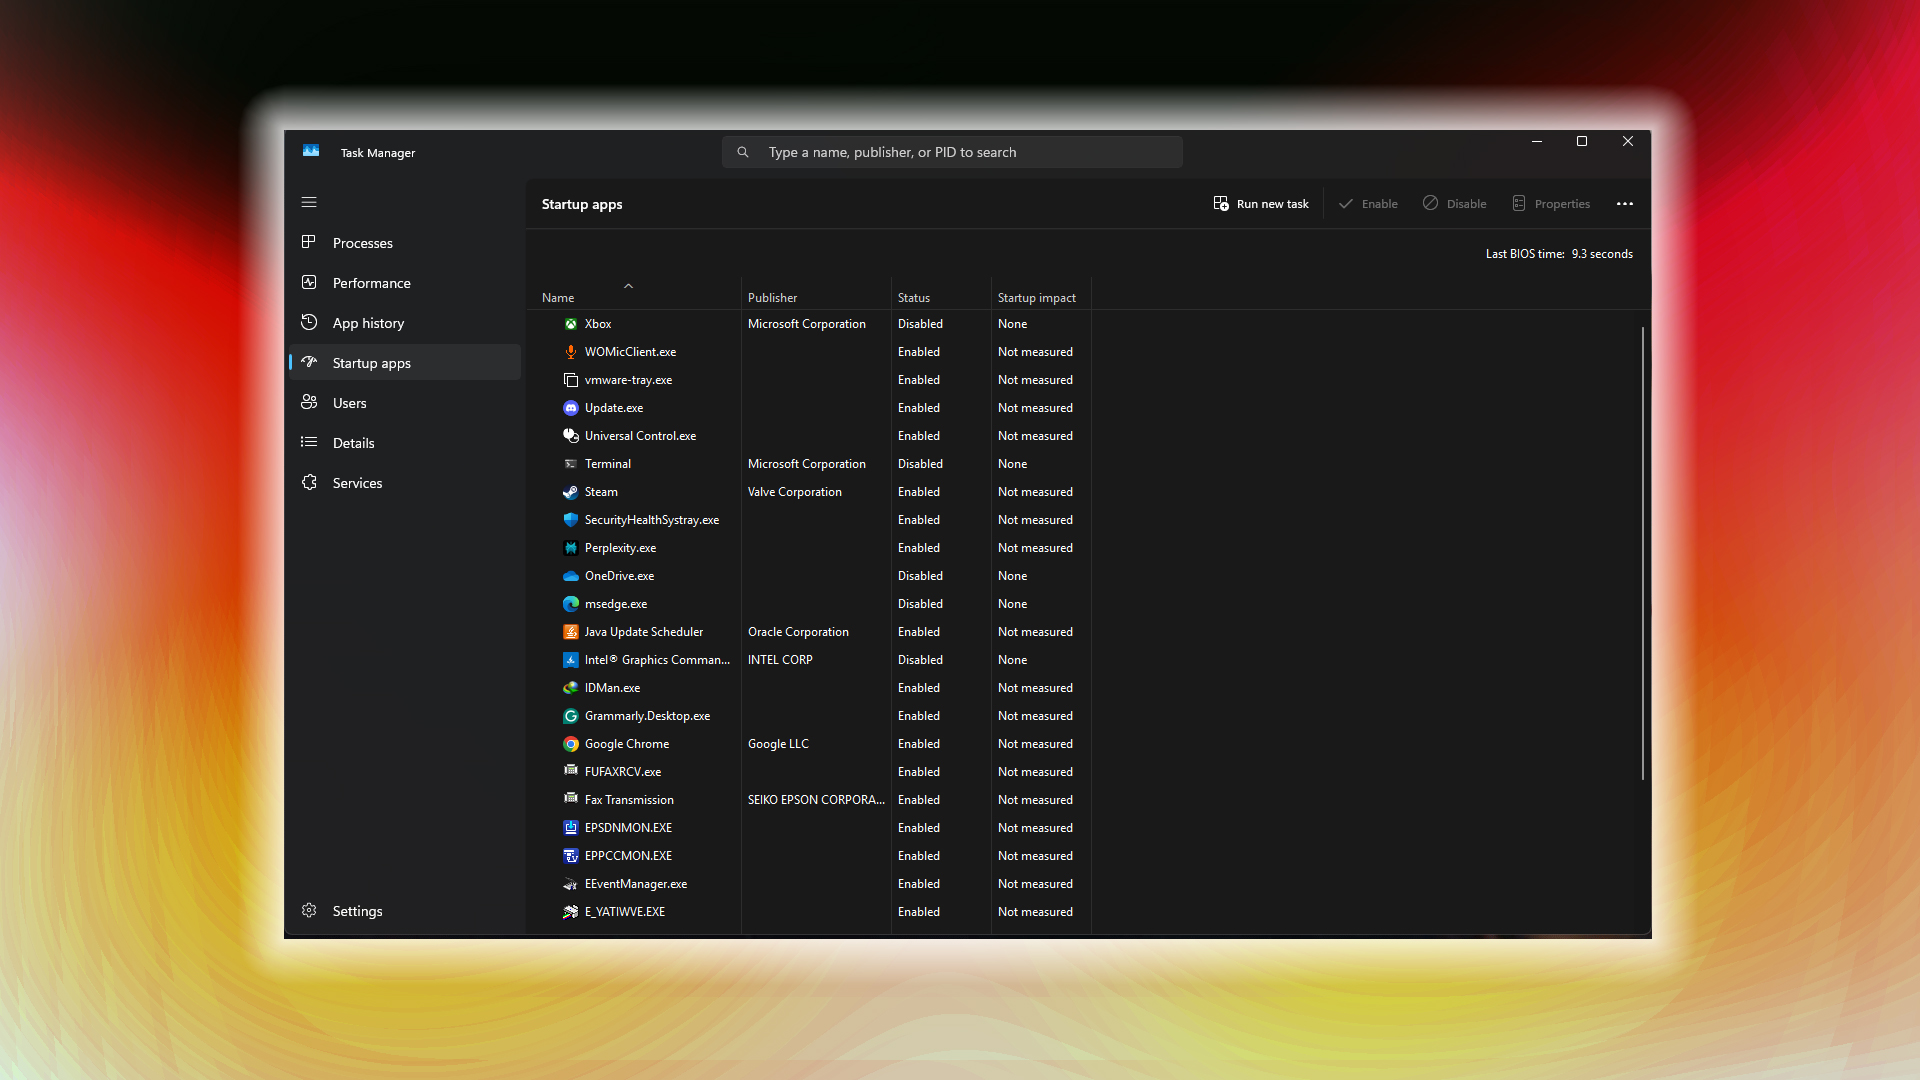
Task: Go to the Users page
Action: click(x=405, y=403)
